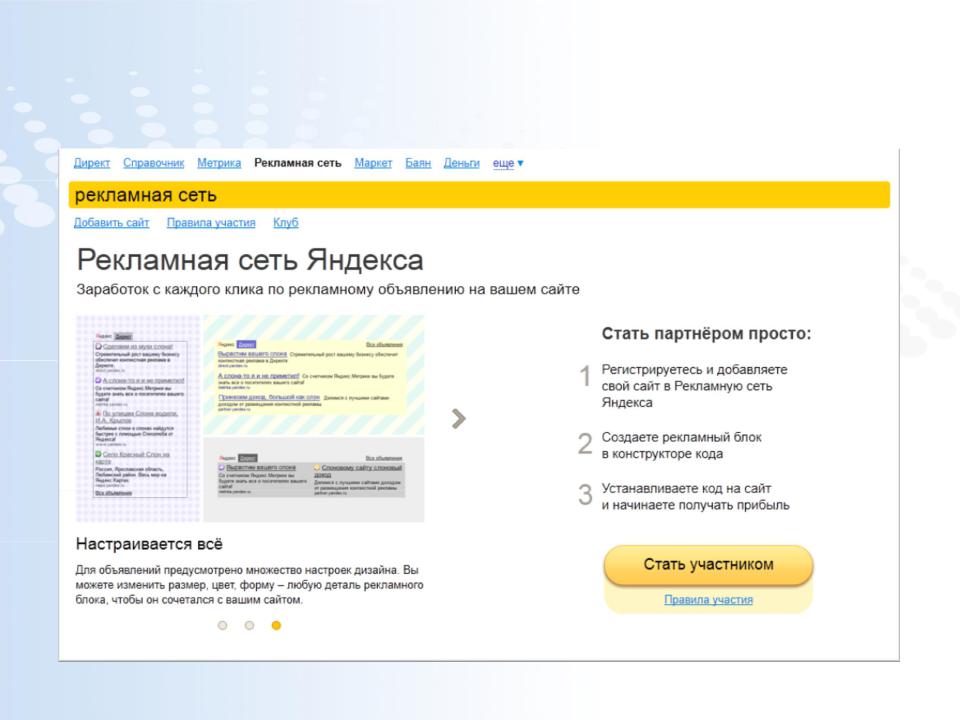Open the Баян link
Viewport: 960px width, 720px height.
tap(418, 163)
